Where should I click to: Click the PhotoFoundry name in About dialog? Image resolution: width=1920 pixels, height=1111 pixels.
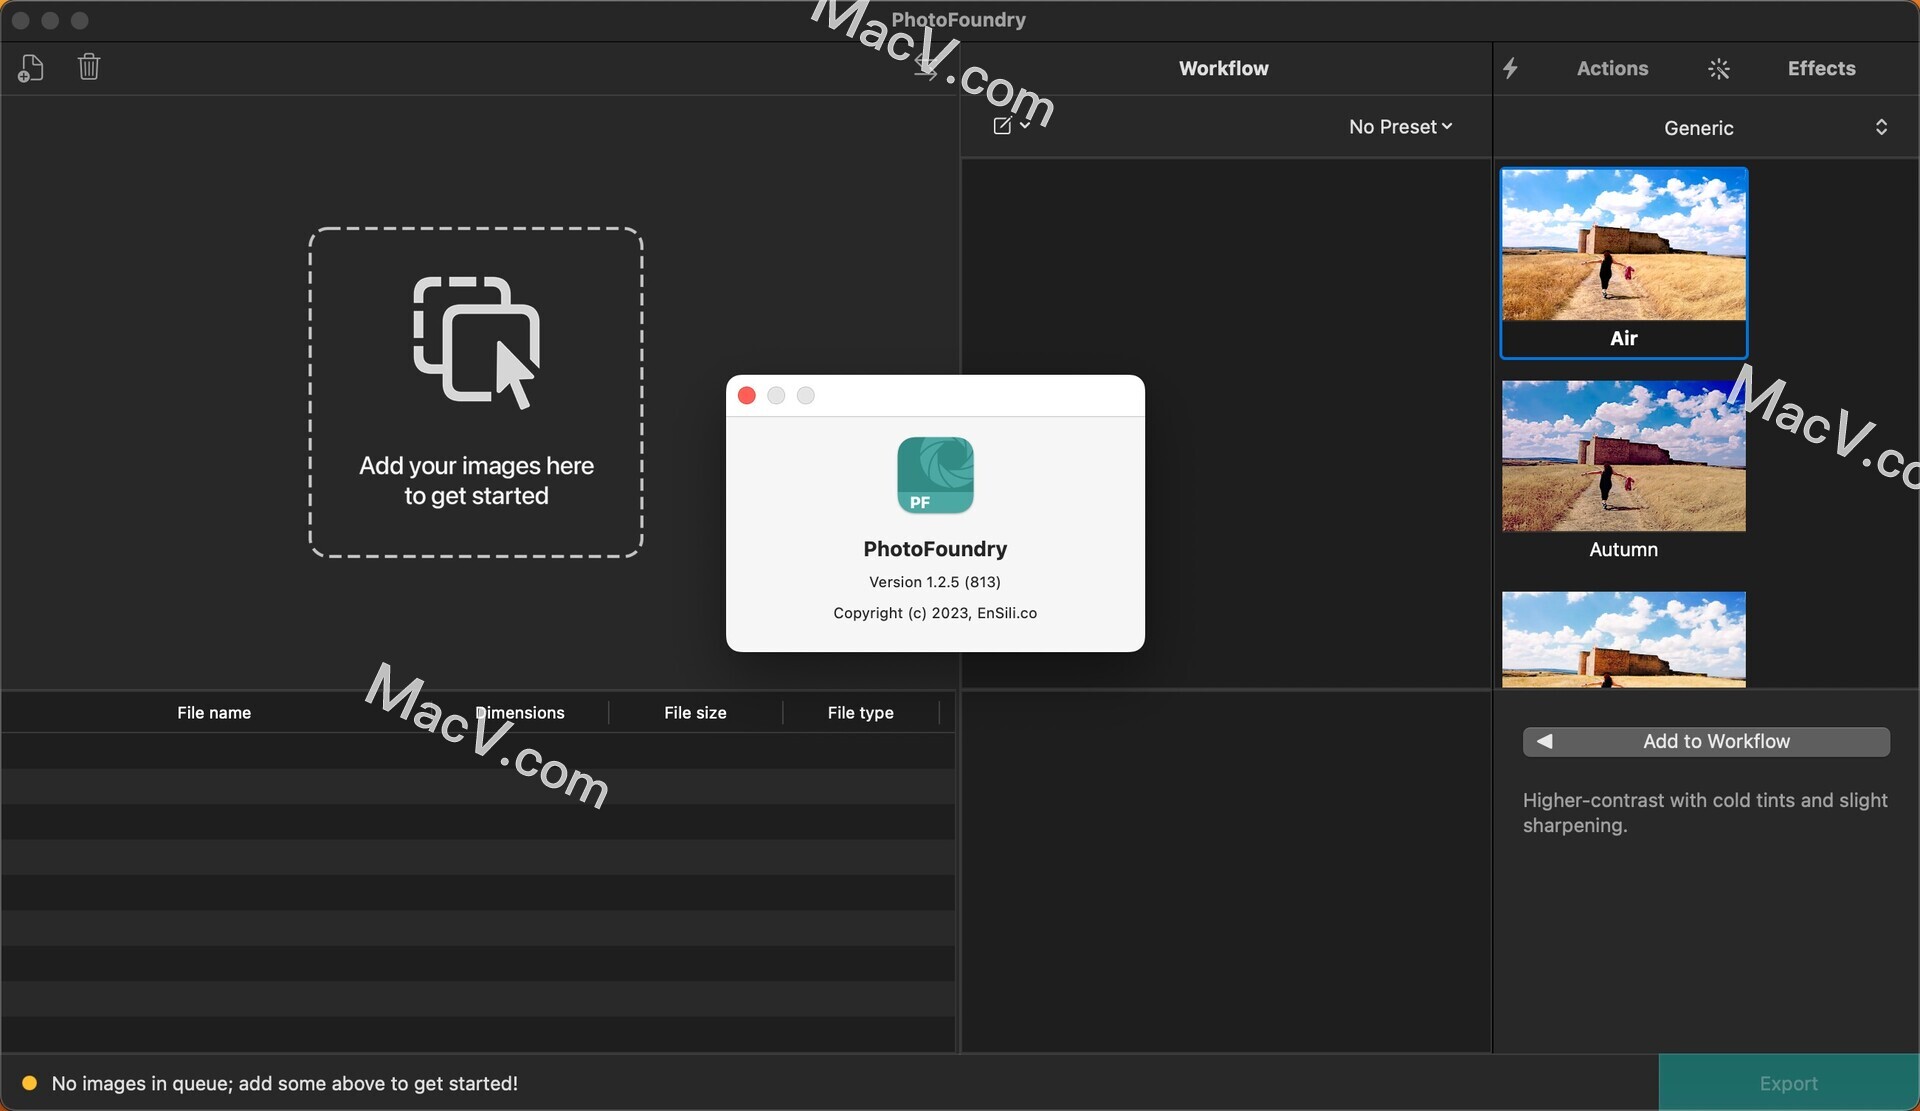[935, 549]
